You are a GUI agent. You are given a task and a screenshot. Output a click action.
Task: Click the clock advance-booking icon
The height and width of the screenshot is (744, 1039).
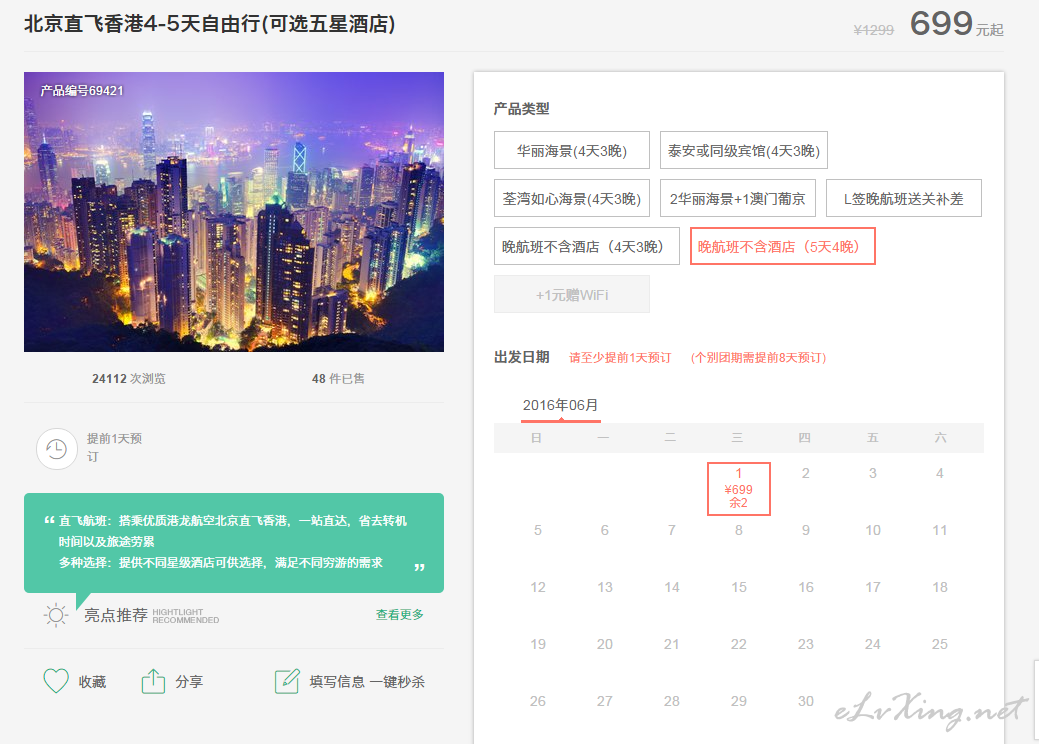coord(56,449)
